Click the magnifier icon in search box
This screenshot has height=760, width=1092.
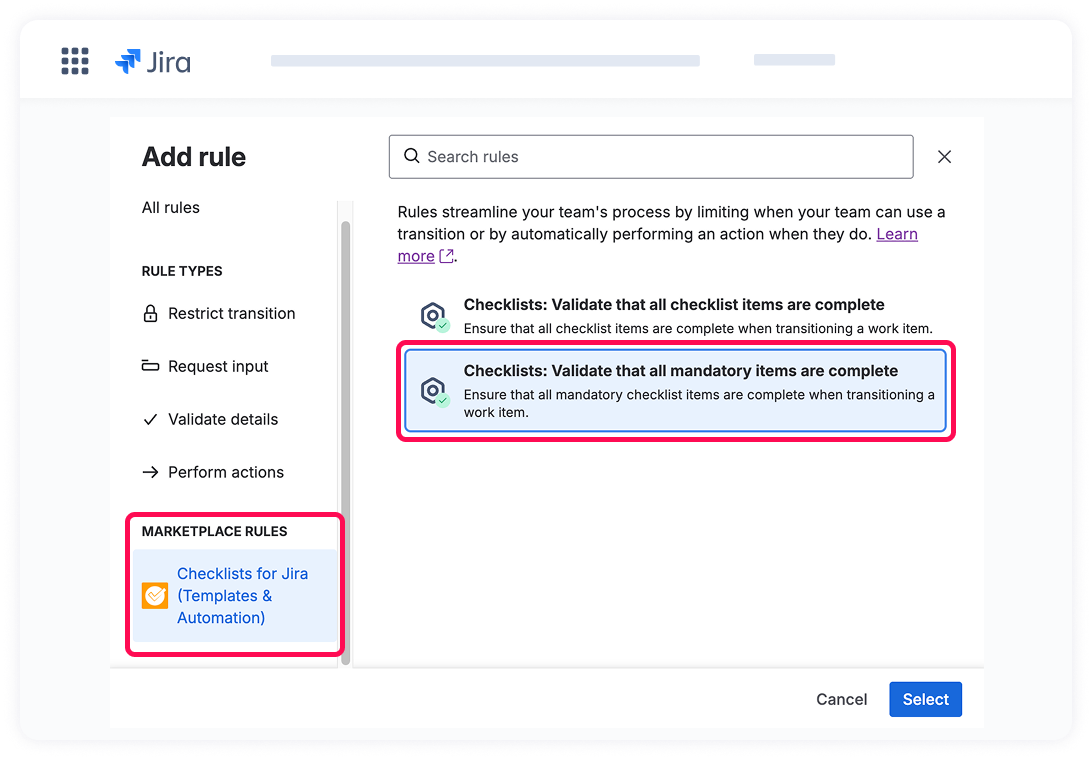(411, 157)
